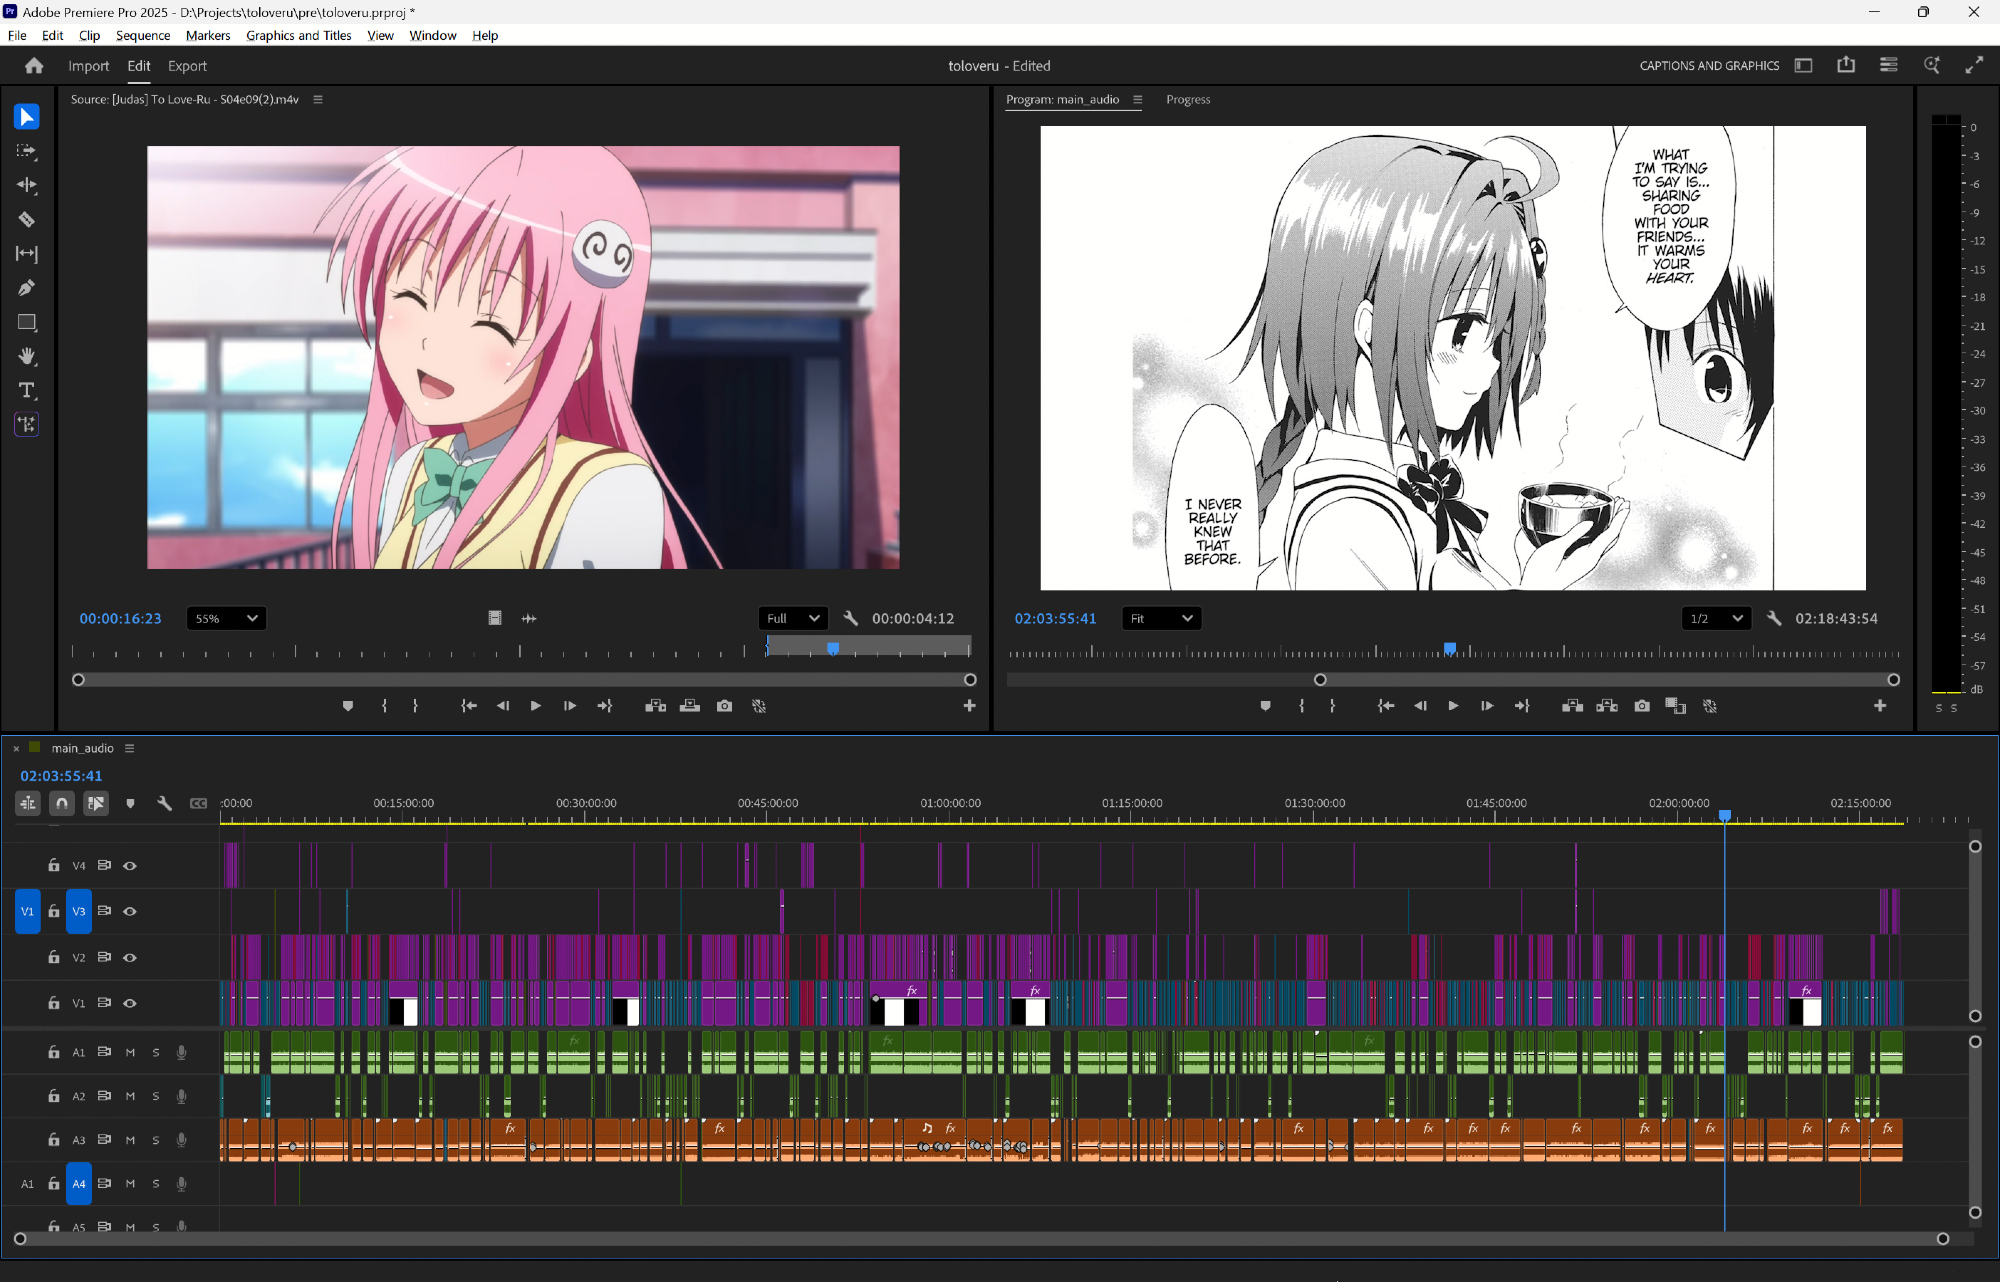Toggle lock on track V2
Screen dimensions: 2000x1282
54,957
